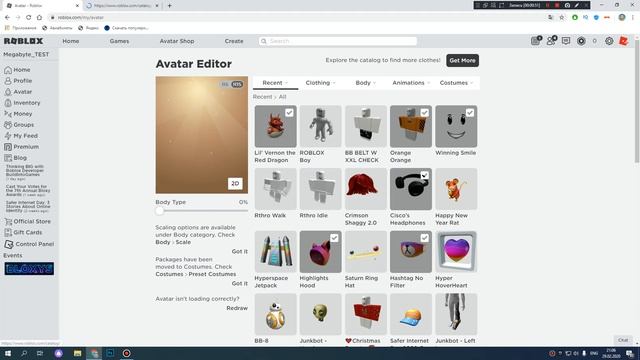
Task: Open the Robux balance icon
Action: 581,41
